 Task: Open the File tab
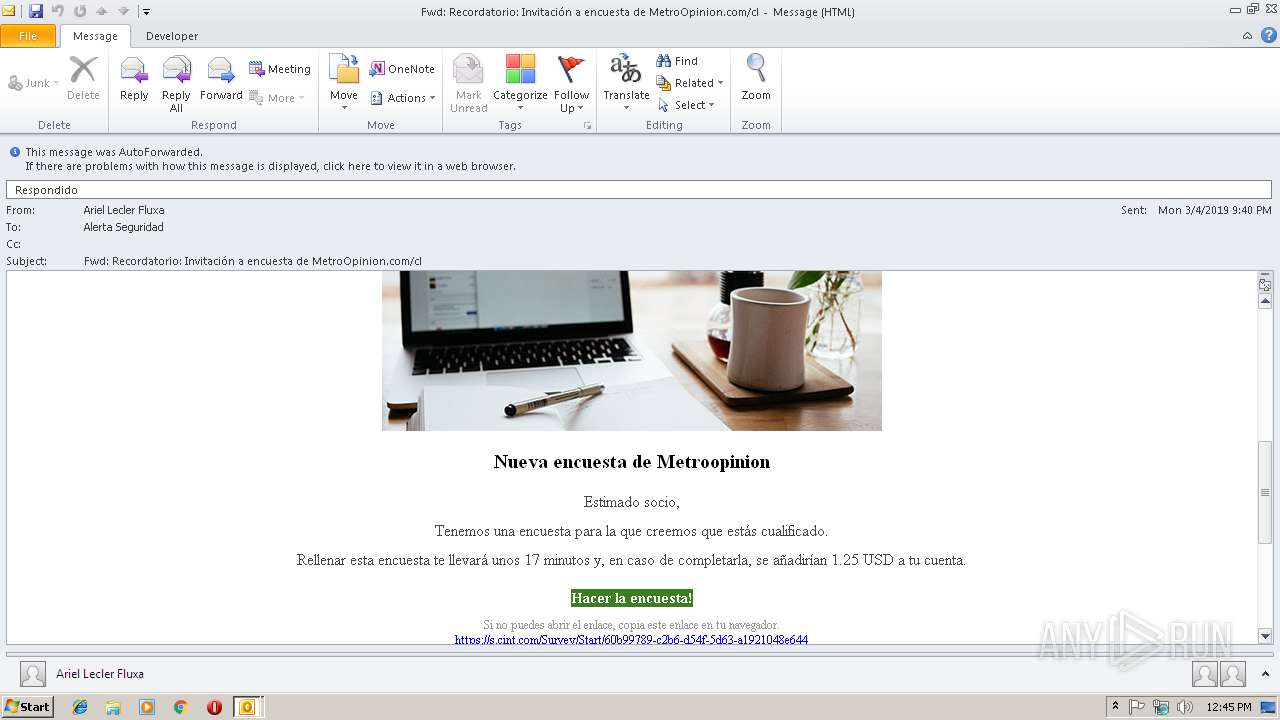[28, 36]
